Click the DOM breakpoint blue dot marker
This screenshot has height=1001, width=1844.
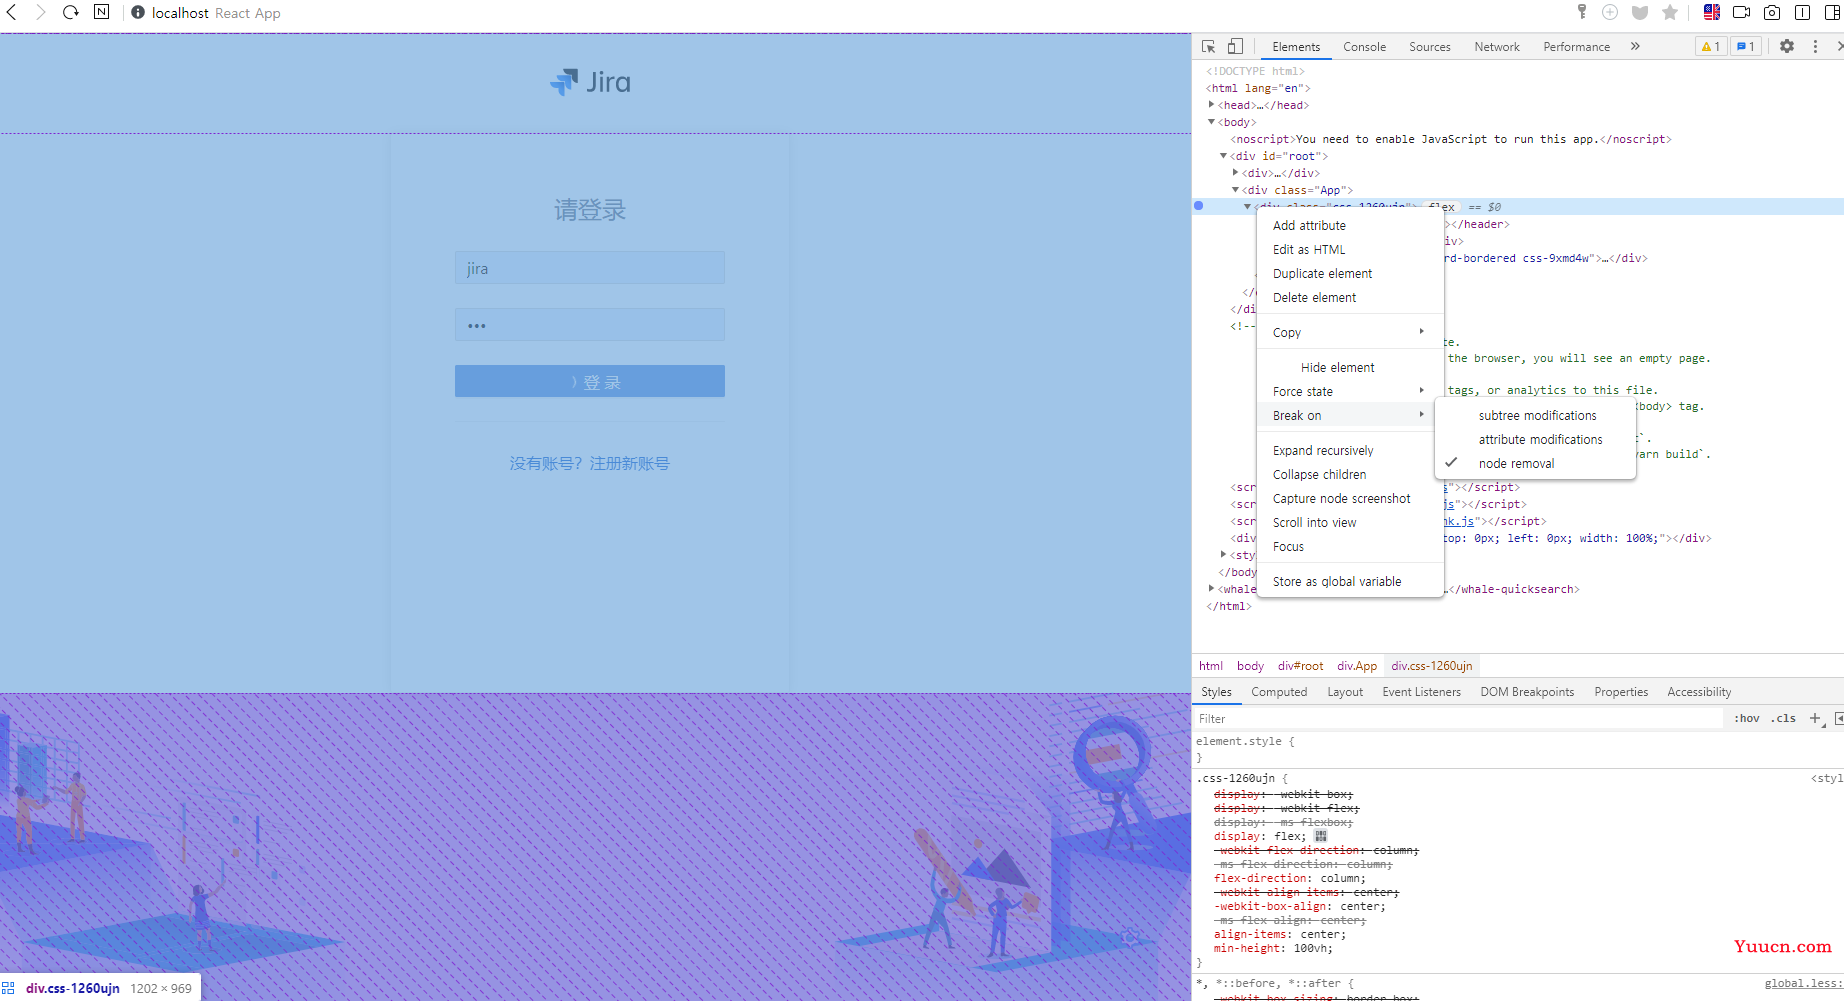pos(1198,206)
